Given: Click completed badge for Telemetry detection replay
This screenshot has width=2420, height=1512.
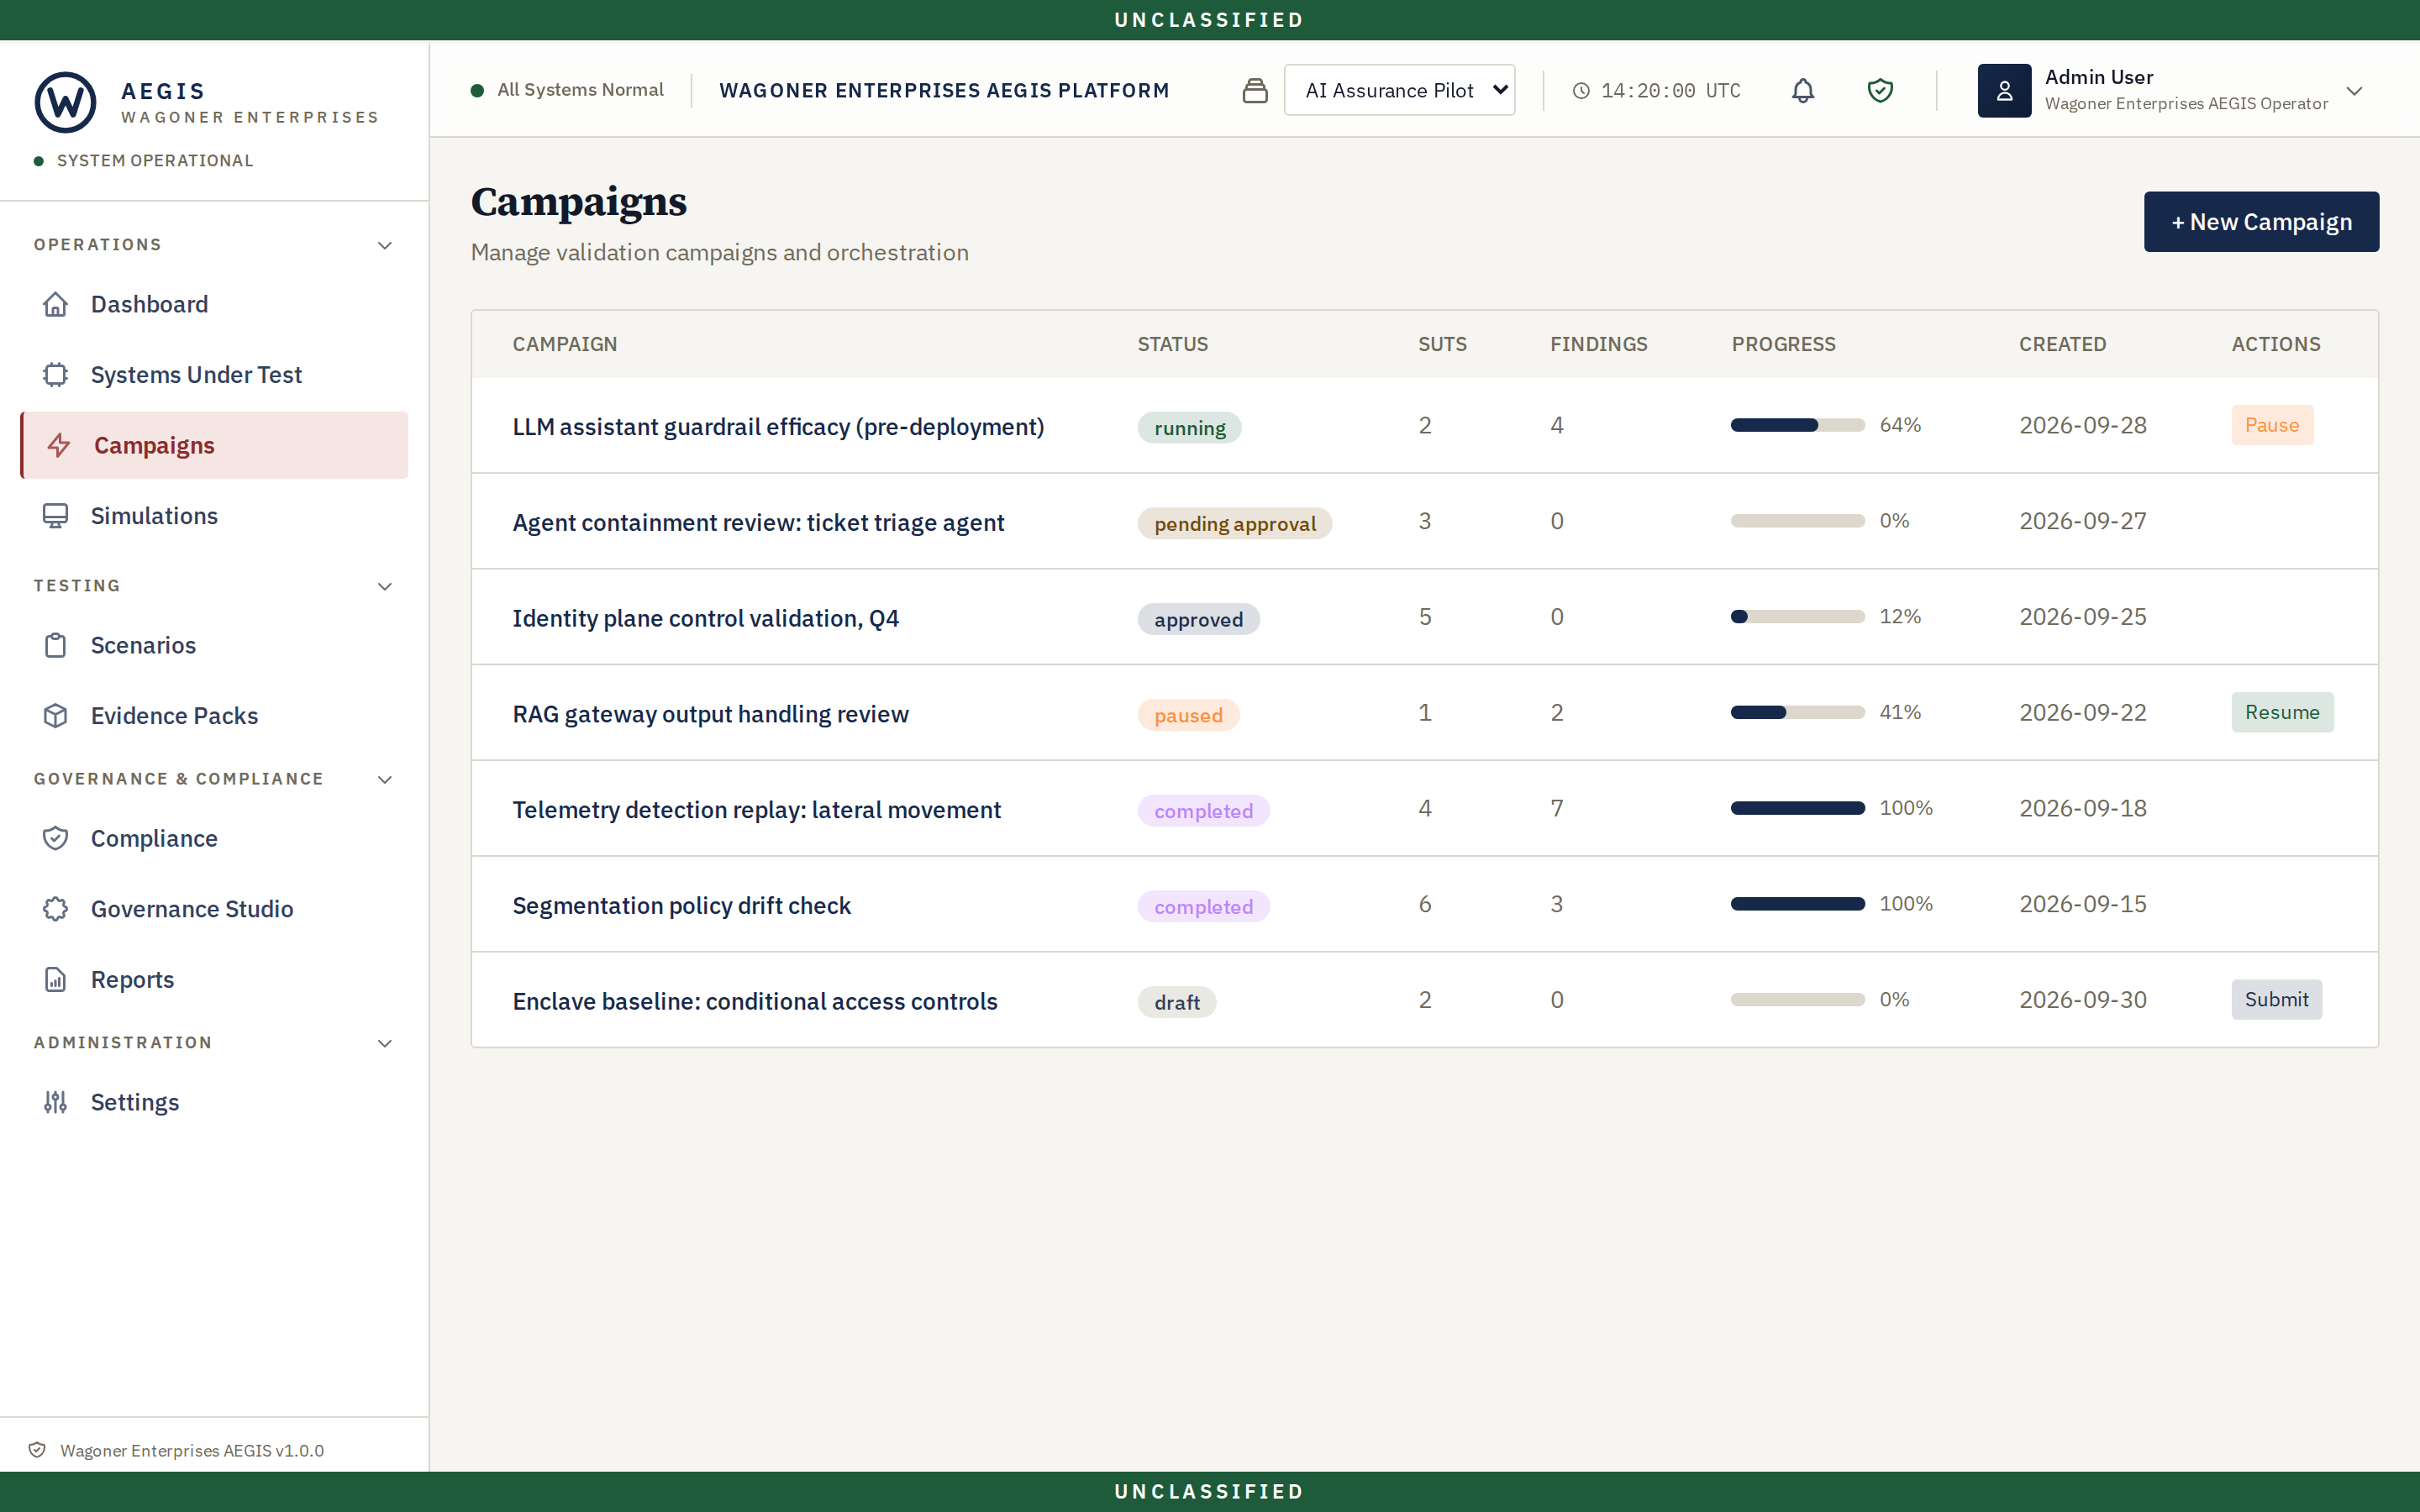Looking at the screenshot, I should (x=1203, y=811).
